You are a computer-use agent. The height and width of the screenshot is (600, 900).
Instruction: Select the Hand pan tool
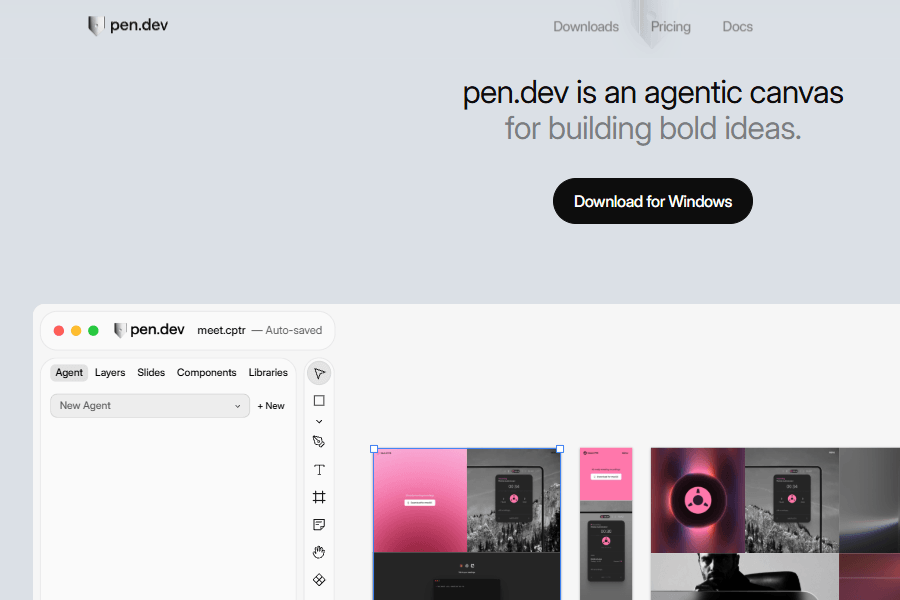click(x=319, y=552)
